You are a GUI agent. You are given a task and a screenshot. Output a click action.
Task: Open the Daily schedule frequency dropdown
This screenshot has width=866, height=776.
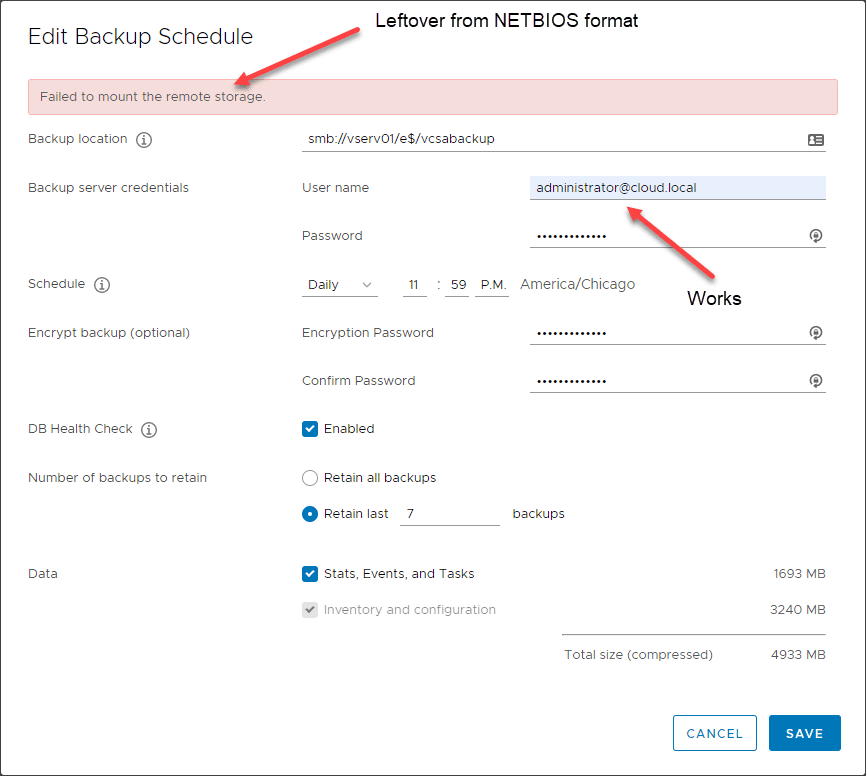[339, 284]
